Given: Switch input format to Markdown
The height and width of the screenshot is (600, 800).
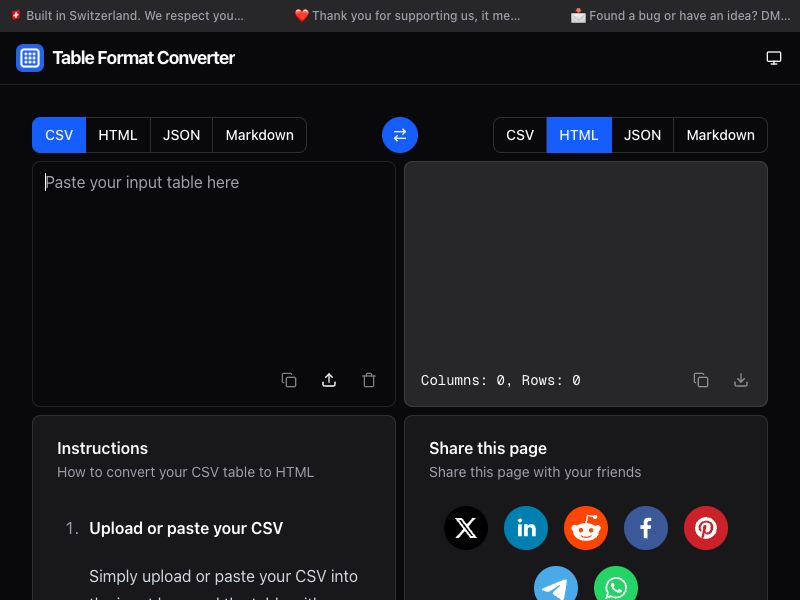Looking at the screenshot, I should 259,135.
